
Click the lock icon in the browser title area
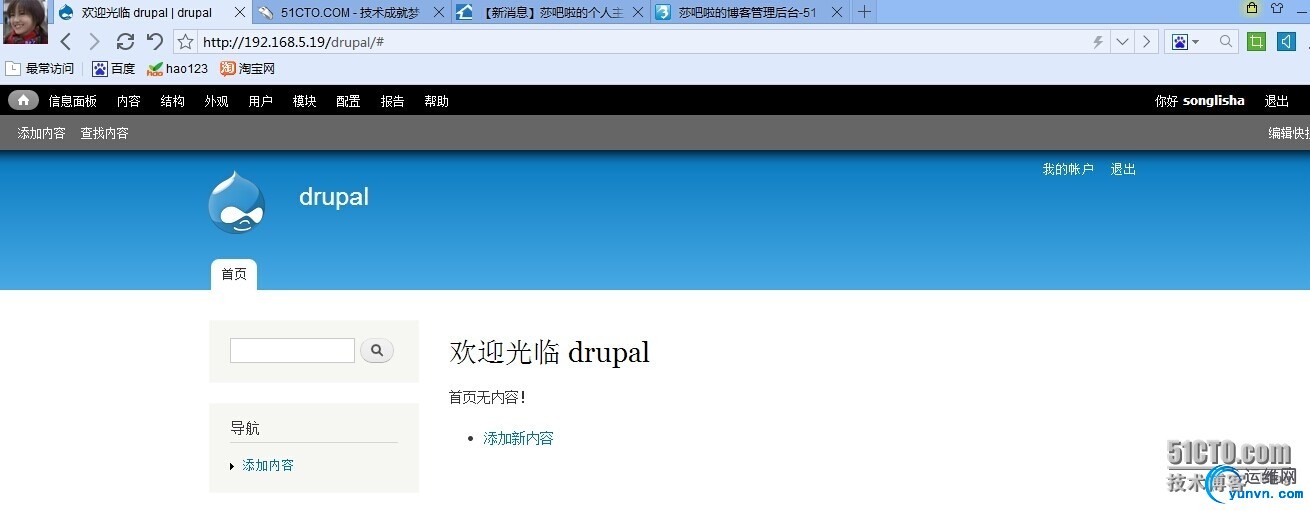(x=1252, y=8)
